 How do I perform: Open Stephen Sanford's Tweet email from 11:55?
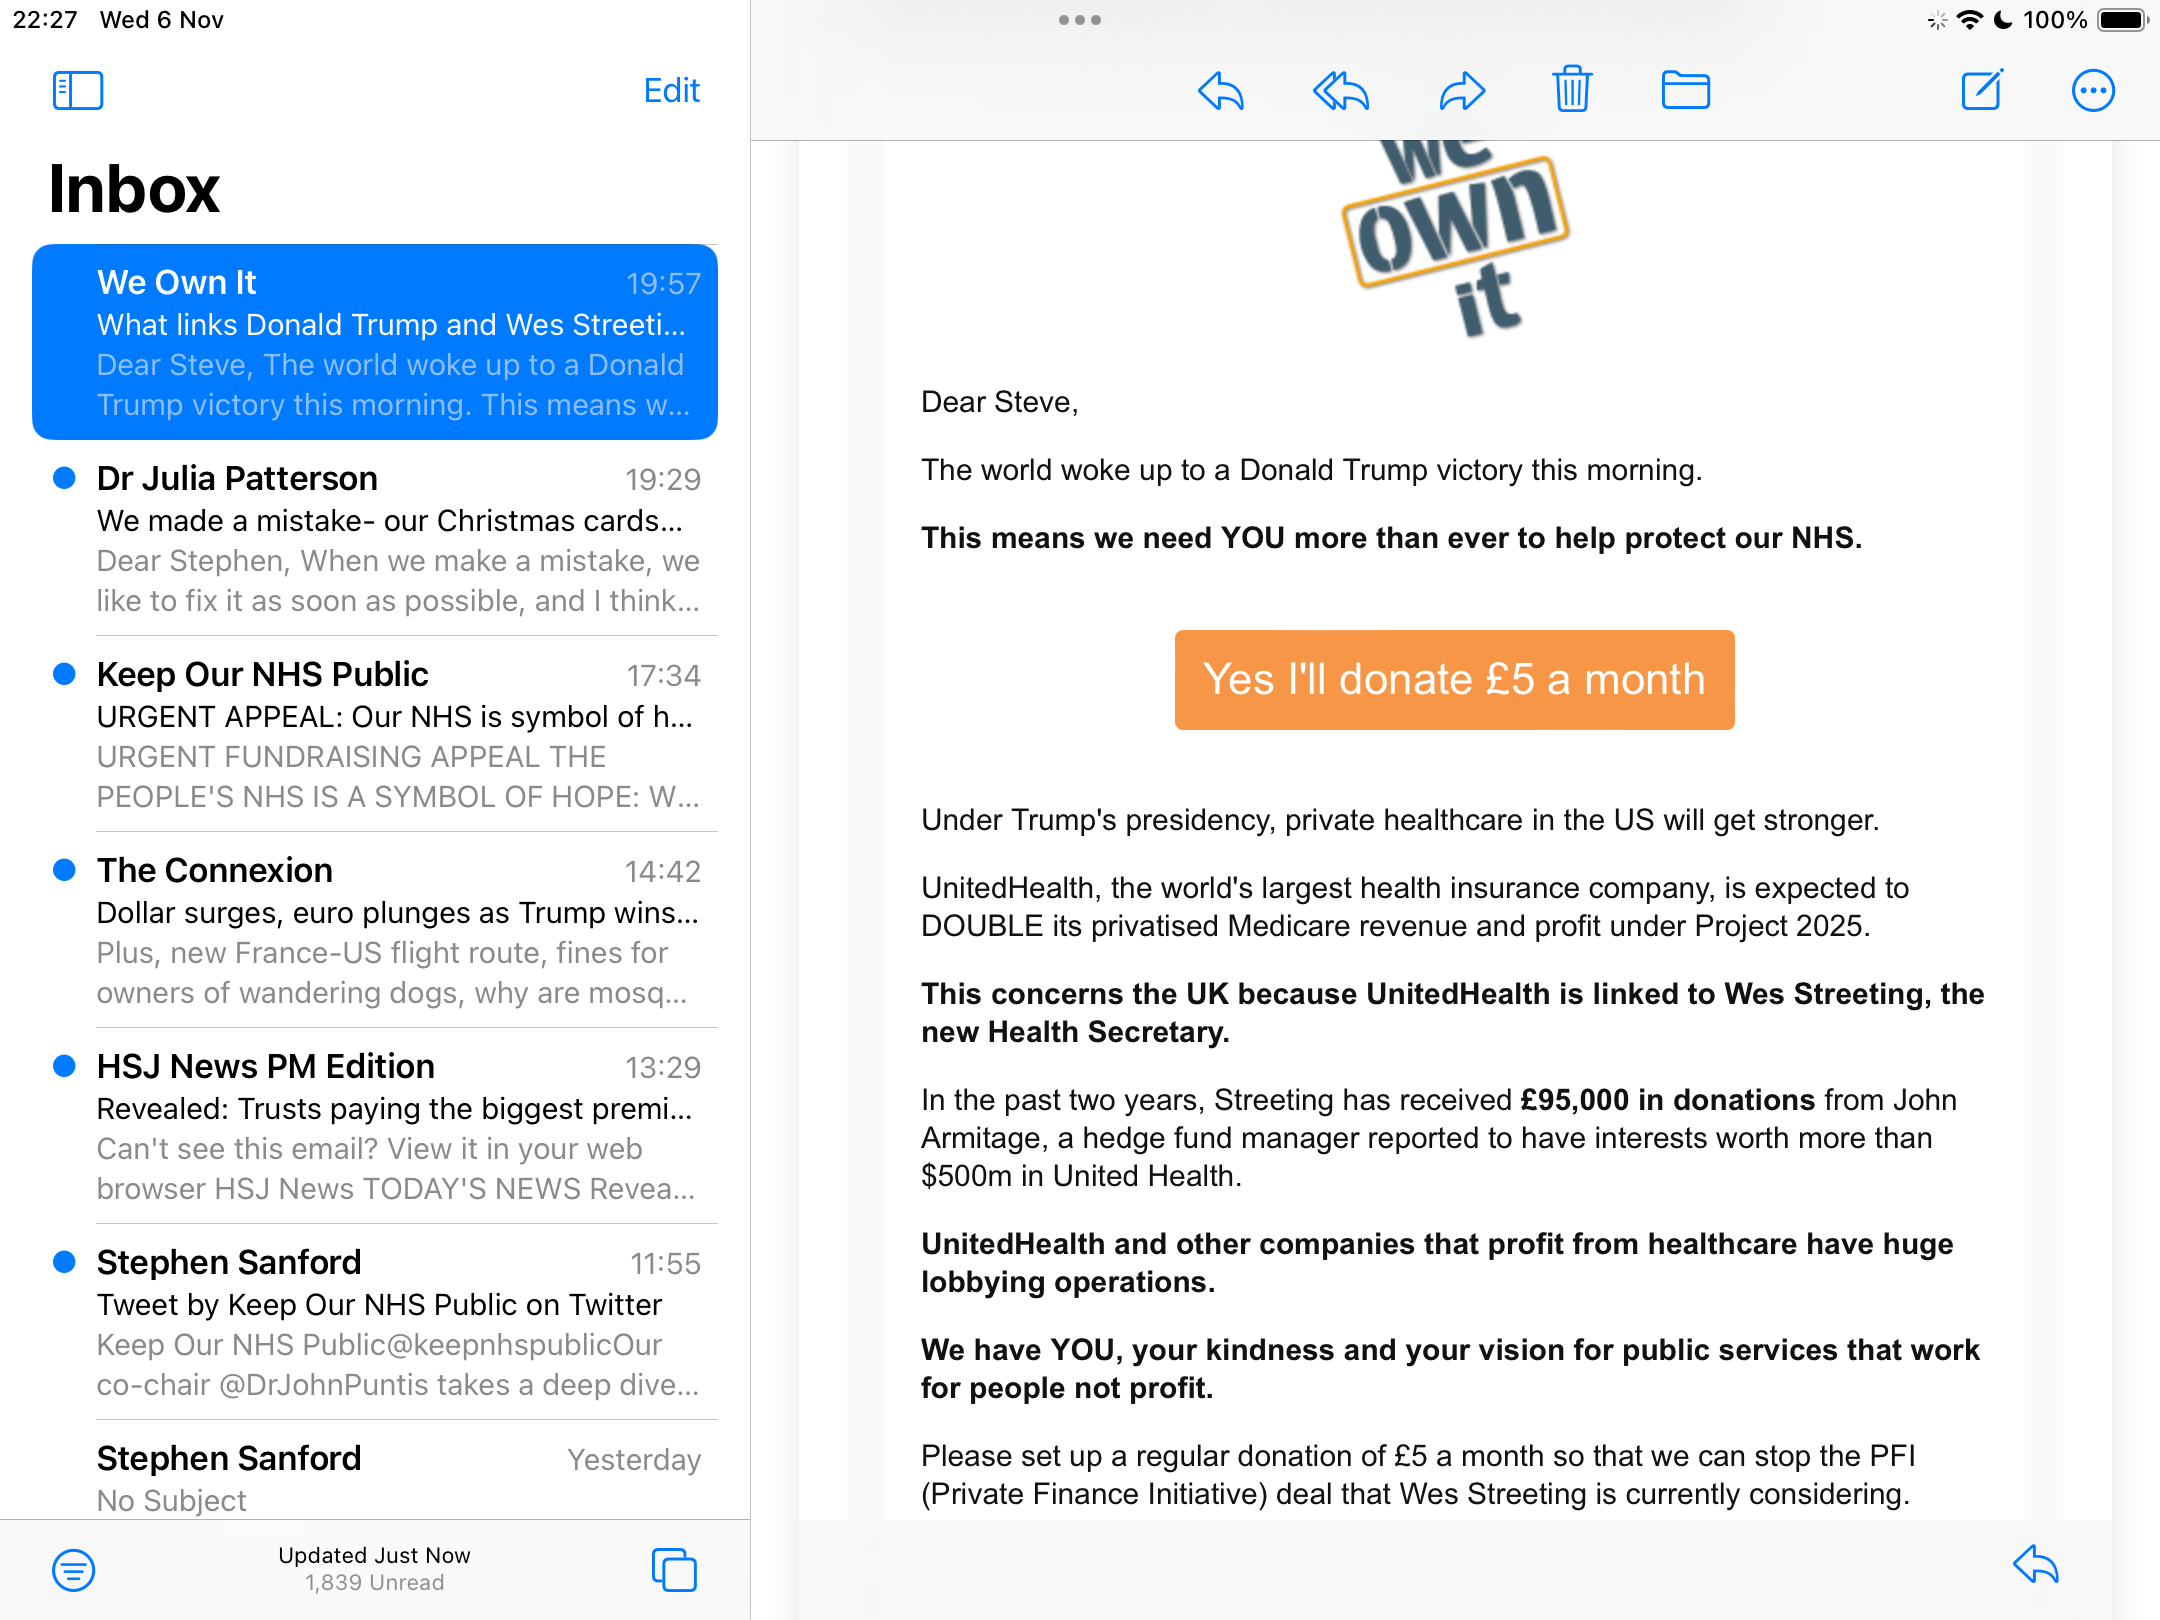pos(375,1322)
